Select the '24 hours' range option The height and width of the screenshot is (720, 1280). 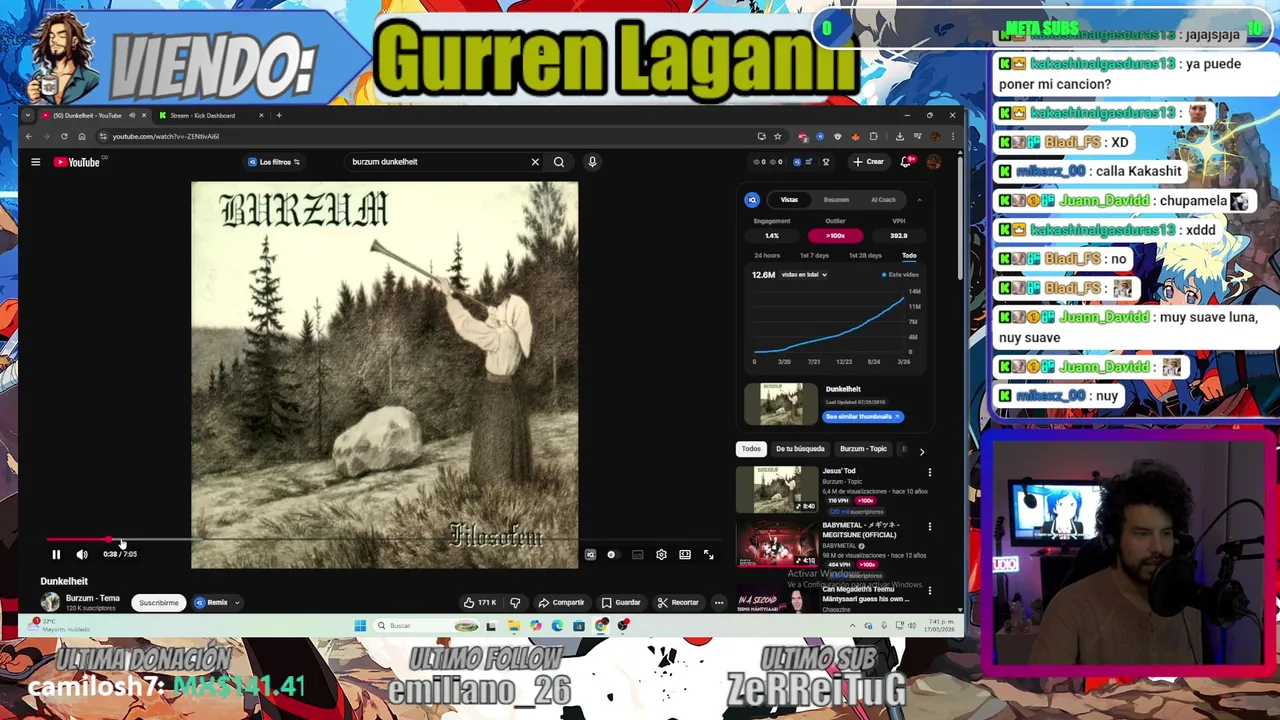767,256
